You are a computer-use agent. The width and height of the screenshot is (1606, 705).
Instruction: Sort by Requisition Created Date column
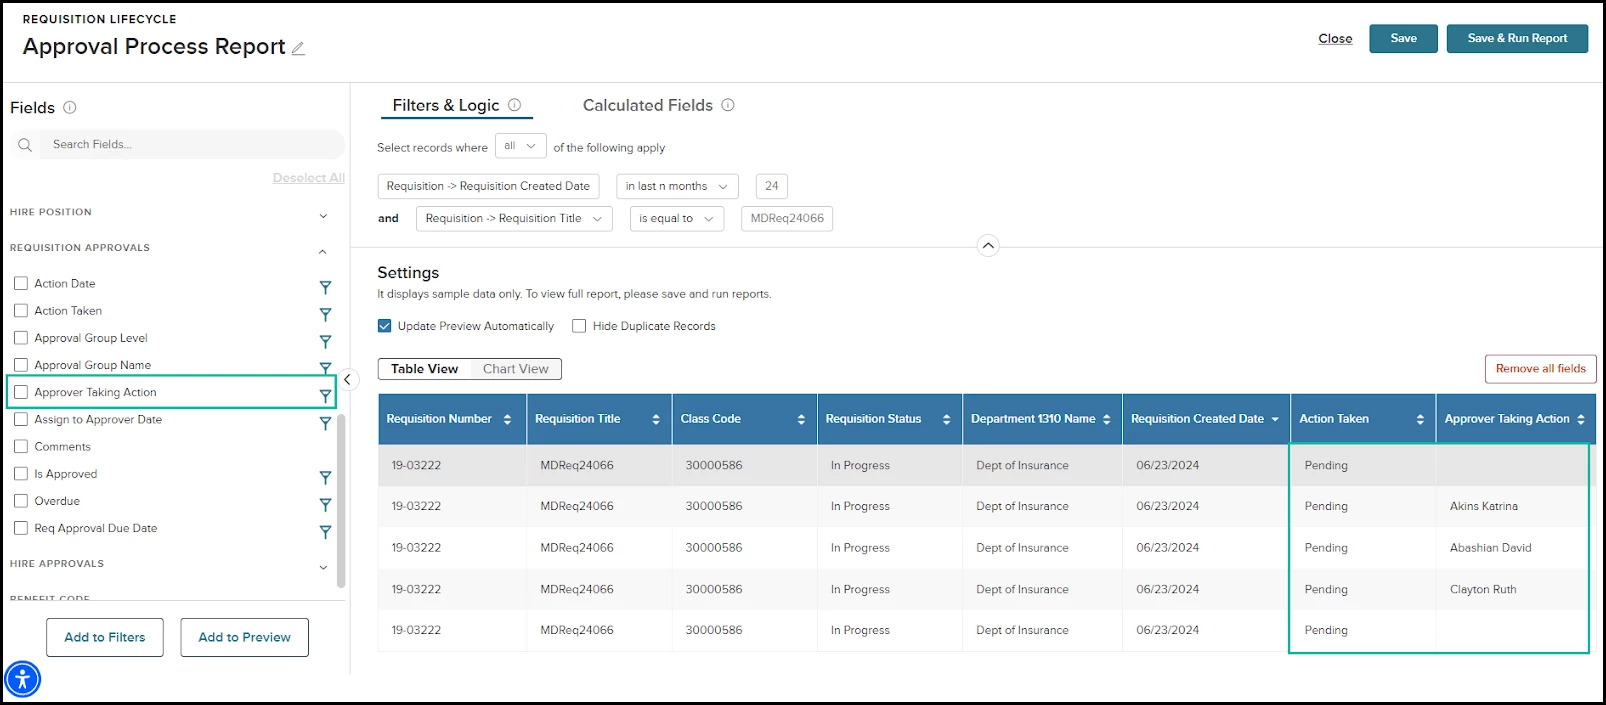1275,419
